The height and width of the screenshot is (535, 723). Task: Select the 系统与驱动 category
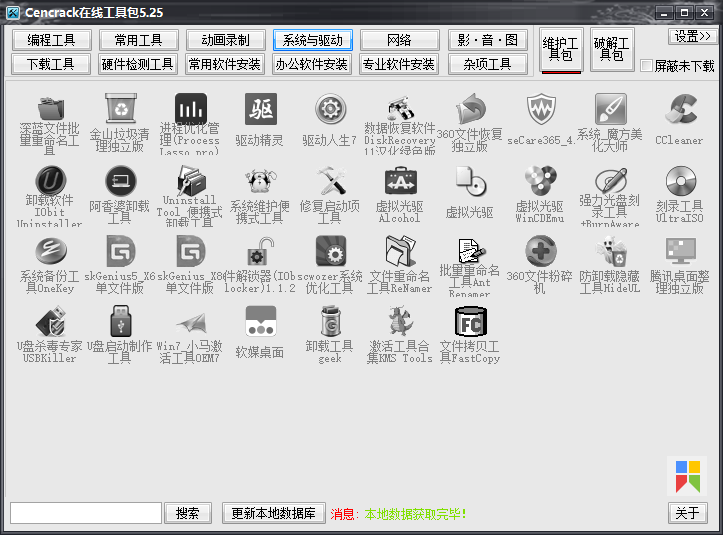(x=313, y=40)
